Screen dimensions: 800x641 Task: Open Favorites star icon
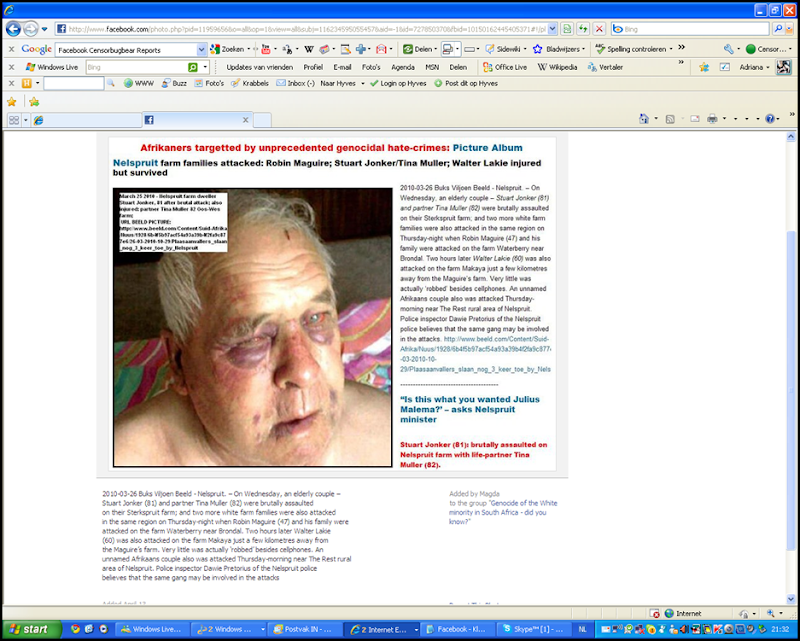pyautogui.click(x=12, y=101)
